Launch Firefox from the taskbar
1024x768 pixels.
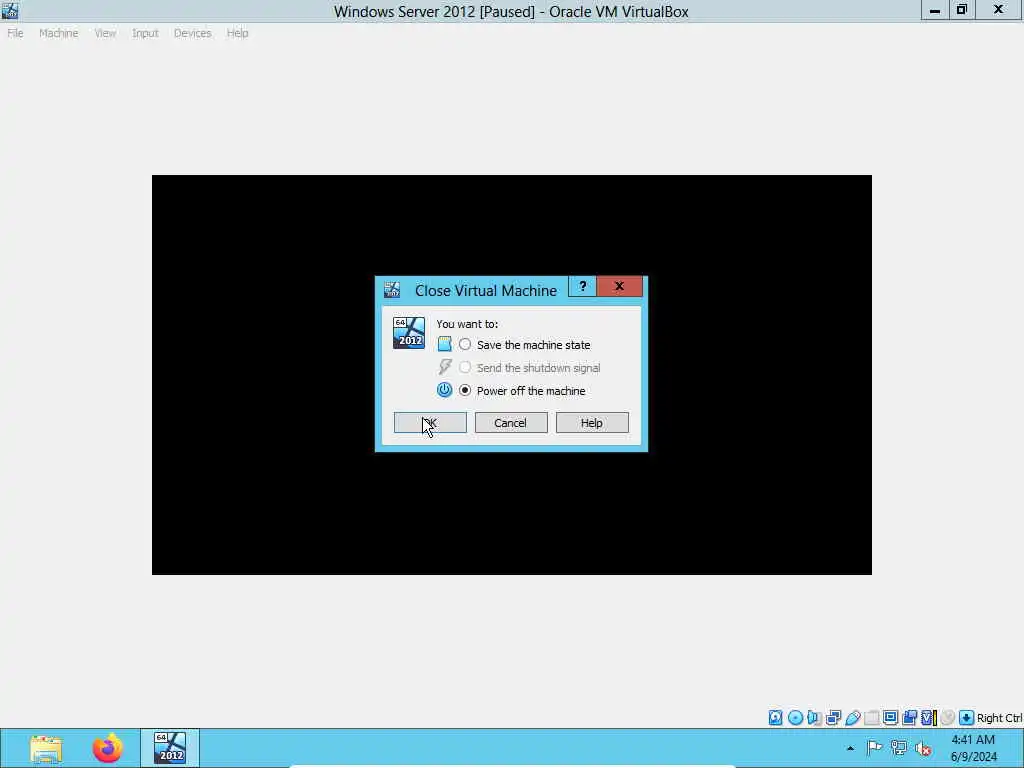pos(107,748)
